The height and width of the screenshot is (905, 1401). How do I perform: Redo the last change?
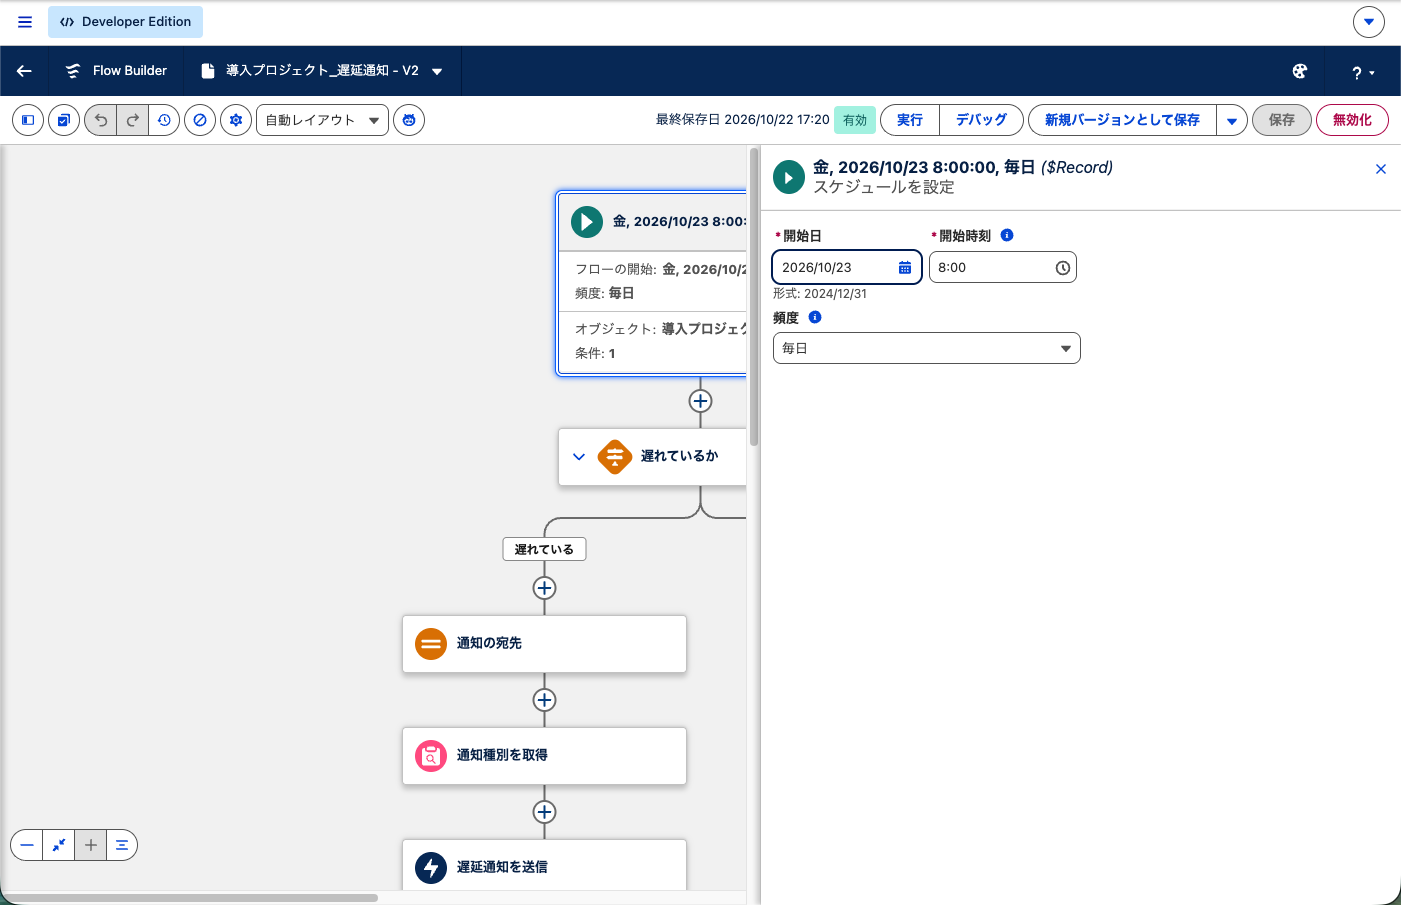click(x=133, y=120)
